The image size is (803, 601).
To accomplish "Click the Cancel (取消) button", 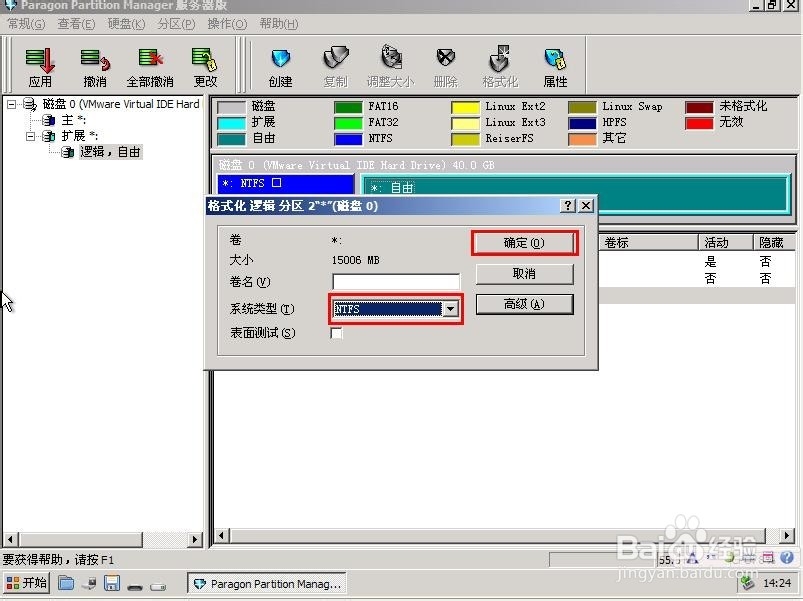I will click(524, 274).
